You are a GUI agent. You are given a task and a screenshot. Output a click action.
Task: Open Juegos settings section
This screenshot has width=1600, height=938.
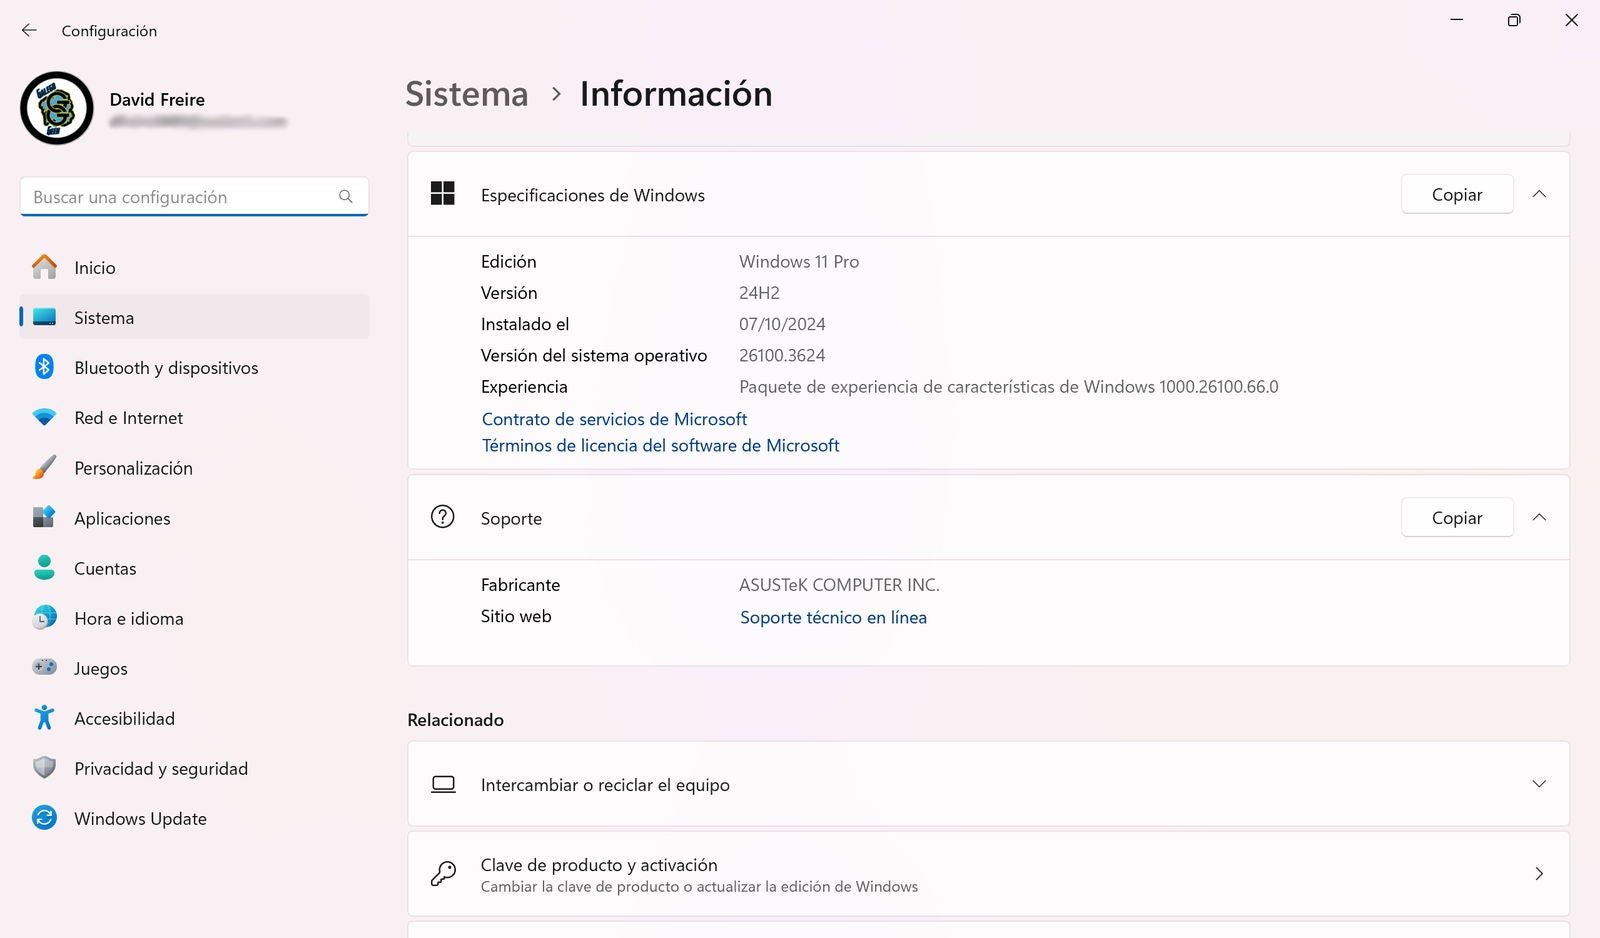[101, 668]
